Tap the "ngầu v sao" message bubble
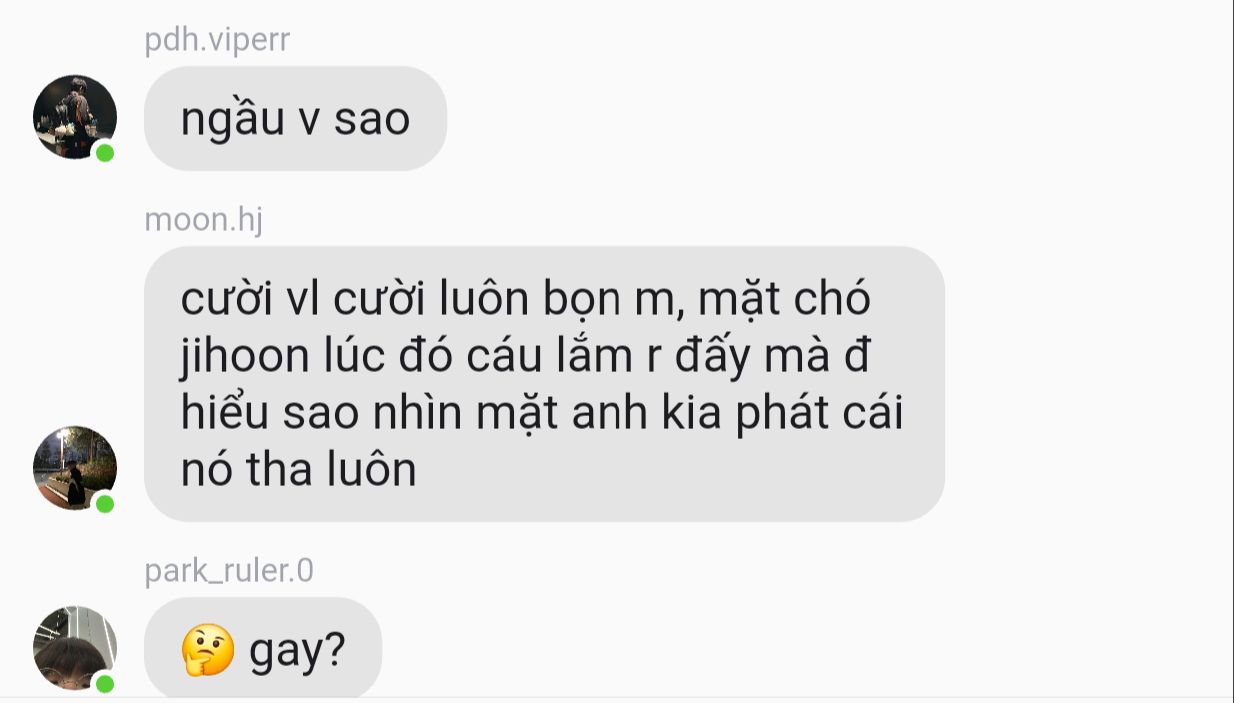The image size is (1234, 703). pos(295,118)
